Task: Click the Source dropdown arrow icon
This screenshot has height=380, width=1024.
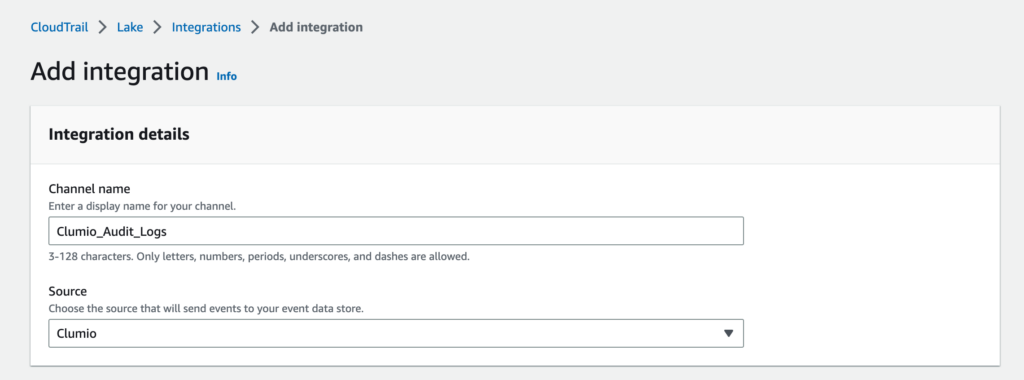Action: coord(729,333)
